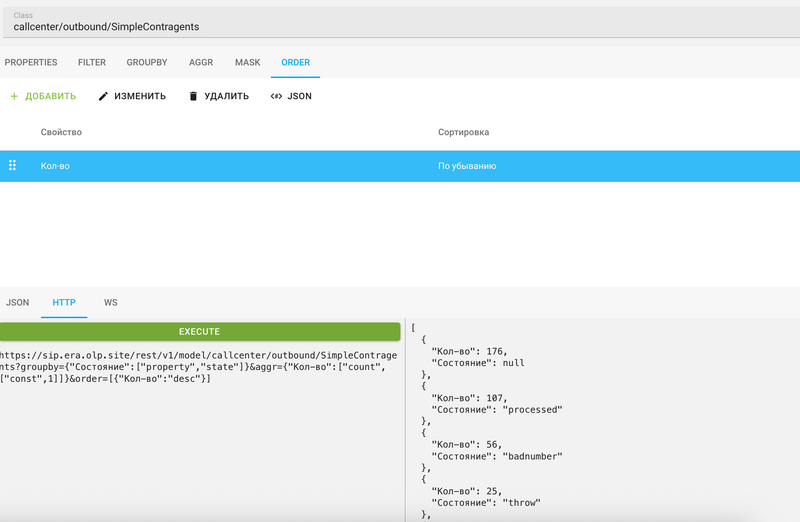Image resolution: width=800 pixels, height=522 pixels.
Task: Click the trash icon for Удалить
Action: click(x=193, y=96)
